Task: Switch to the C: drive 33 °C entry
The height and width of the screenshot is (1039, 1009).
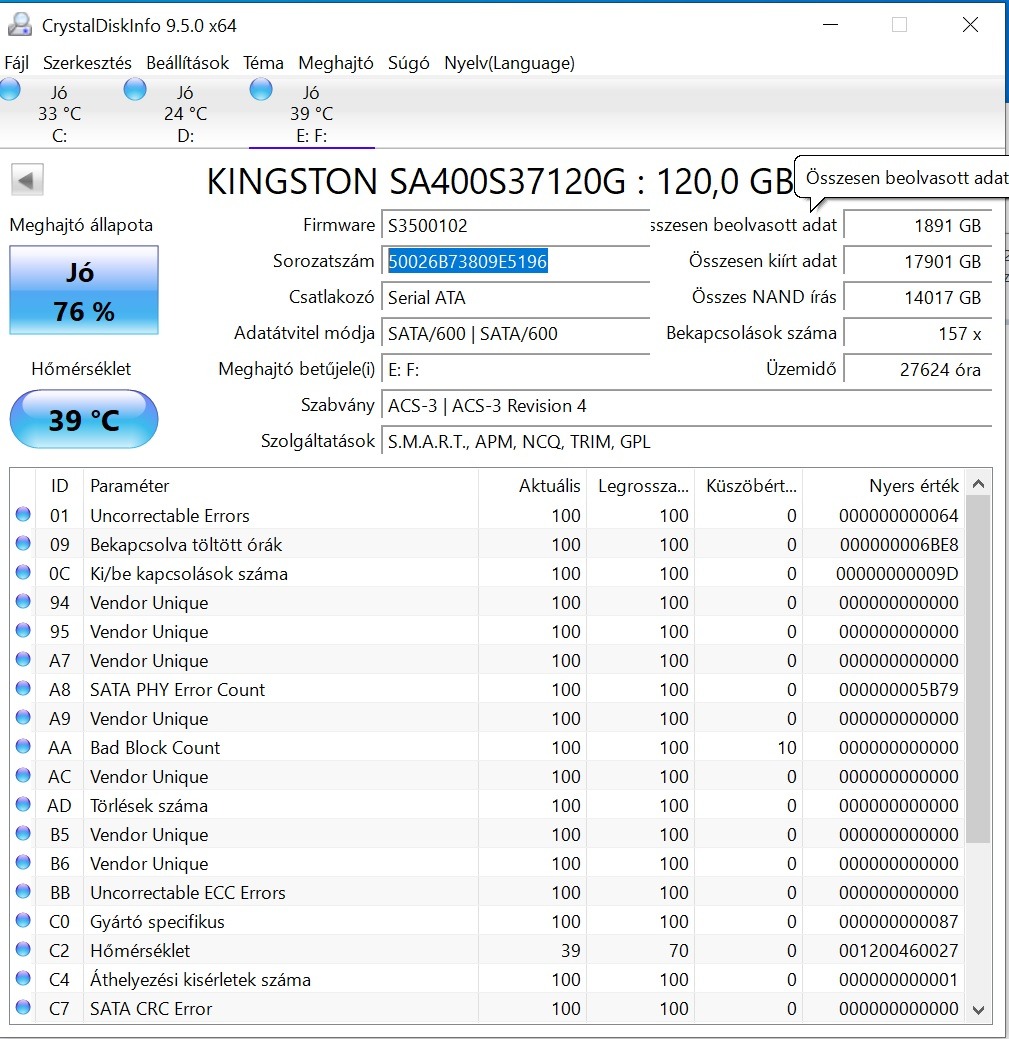Action: (59, 113)
